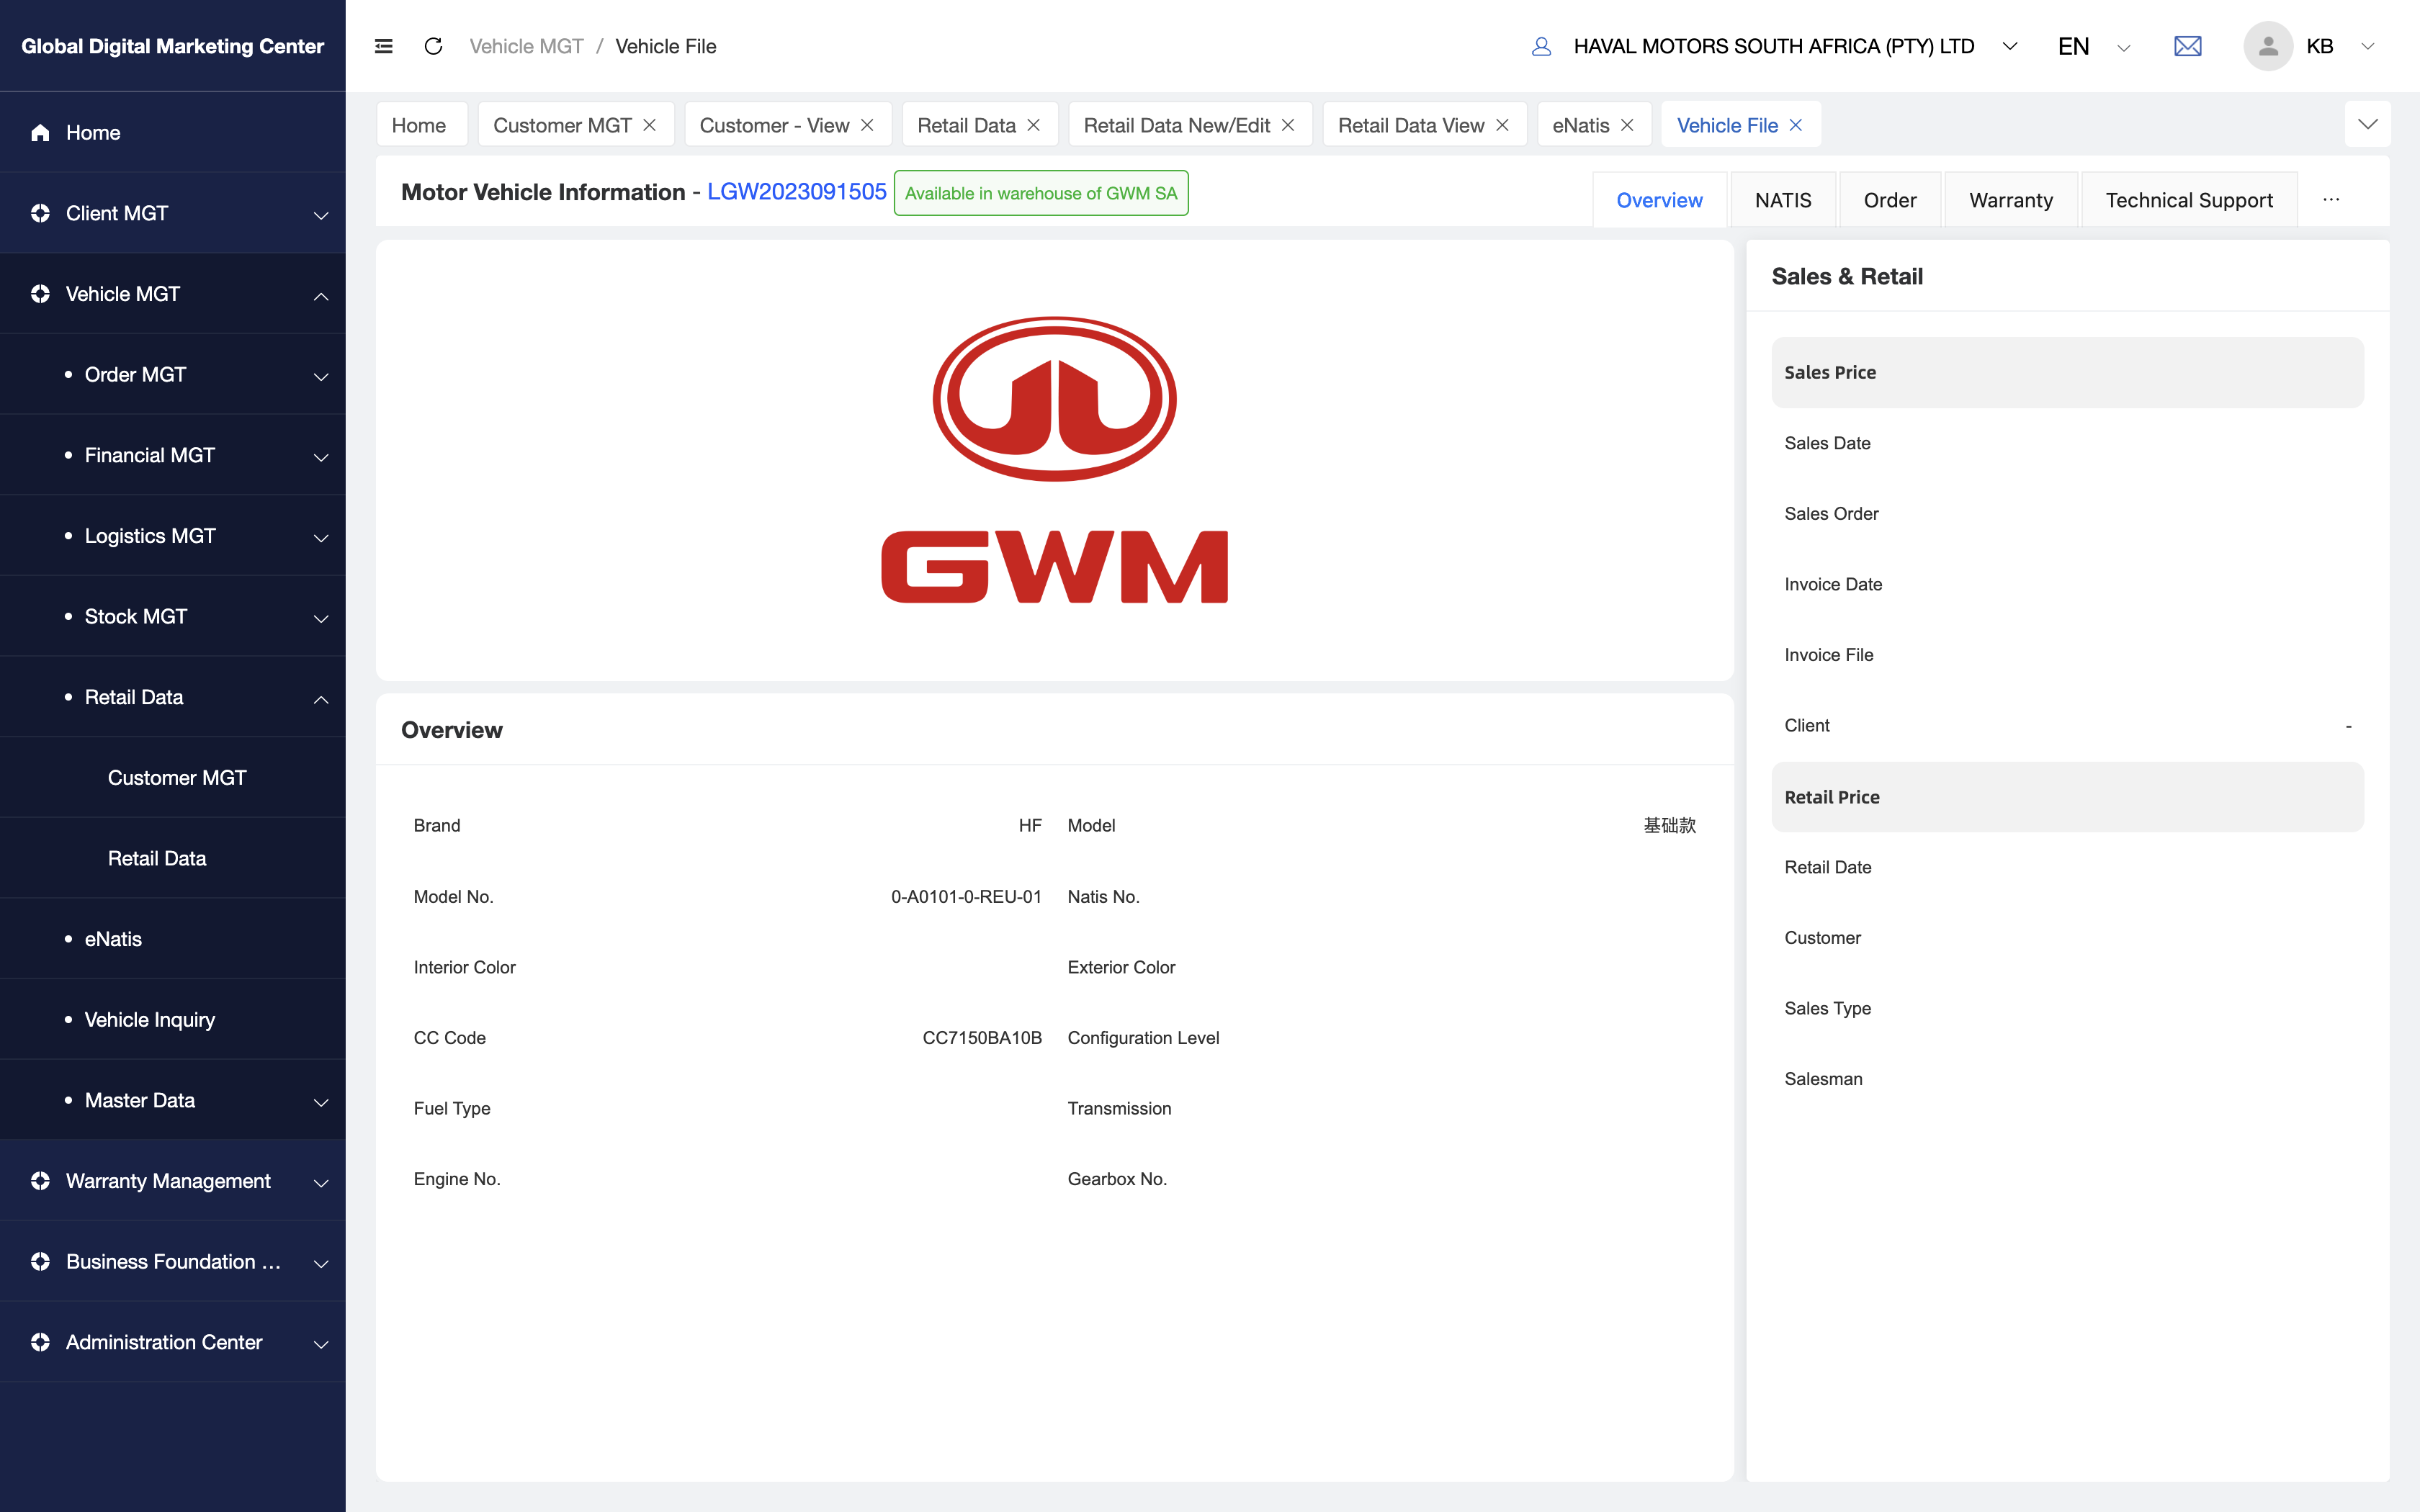The width and height of the screenshot is (2420, 1512).
Task: Click the Warranty Management sidebar icon
Action: click(x=40, y=1181)
